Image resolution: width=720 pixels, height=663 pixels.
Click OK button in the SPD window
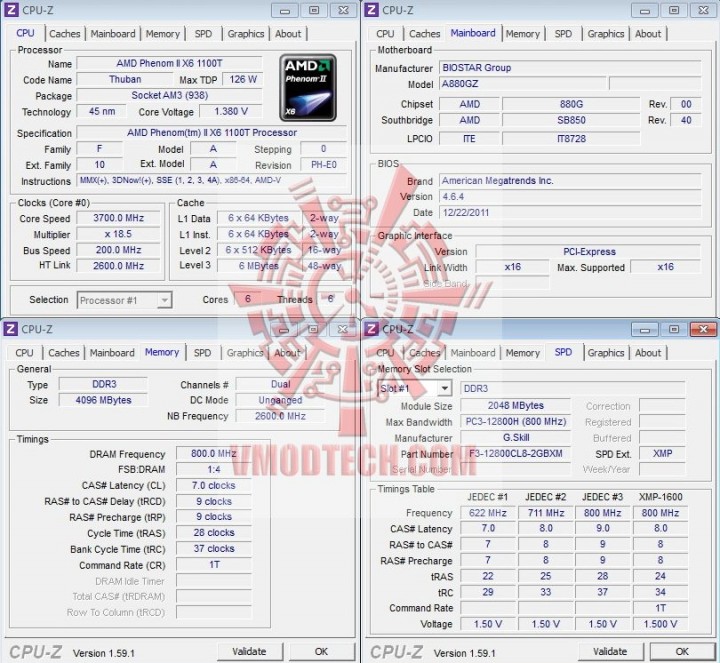coord(682,652)
